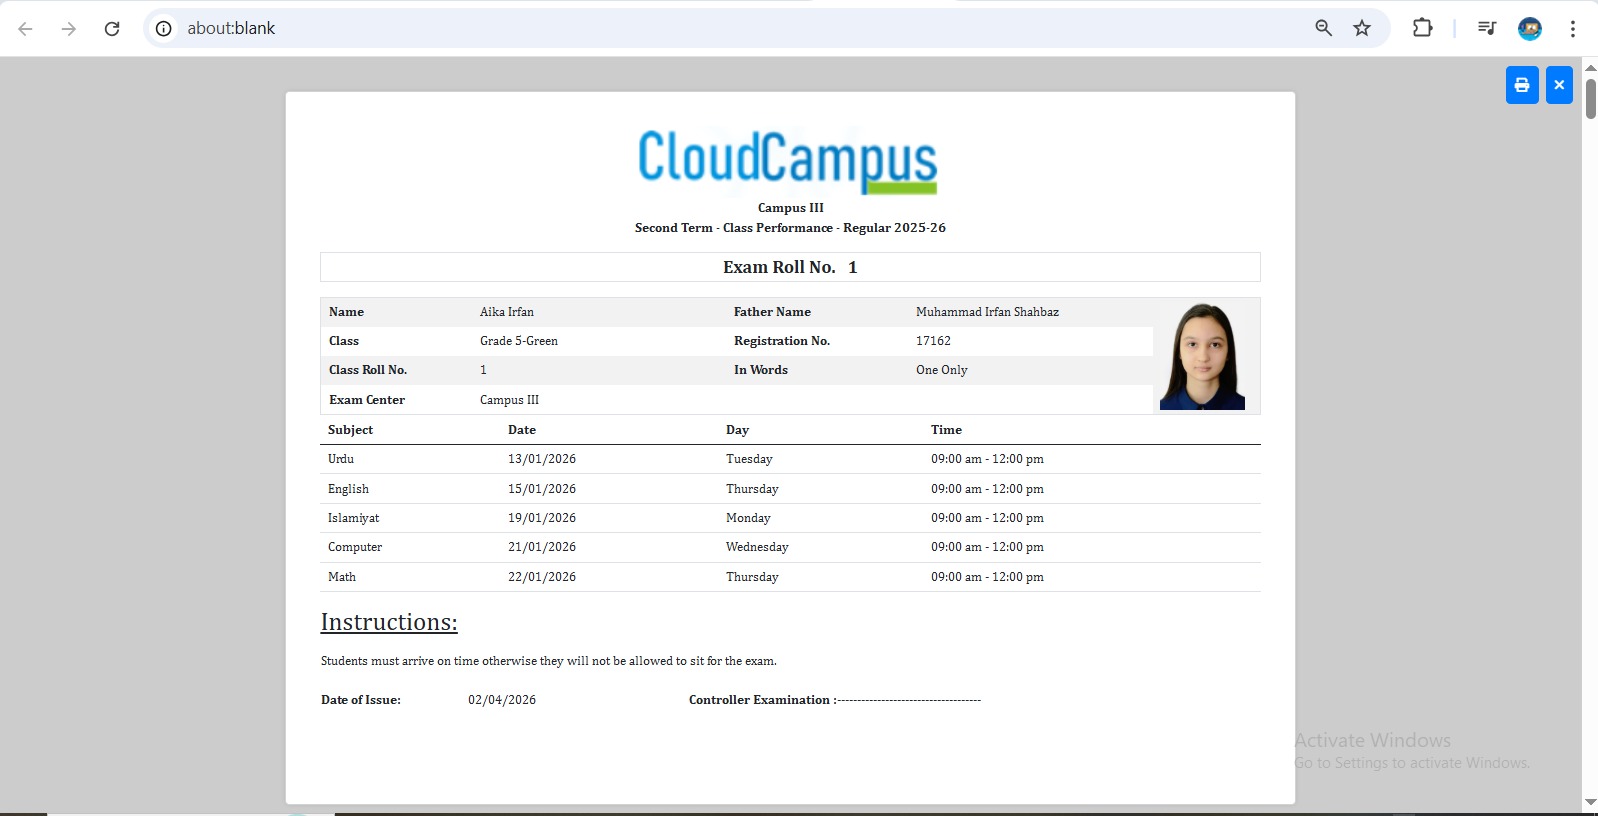The width and height of the screenshot is (1598, 816).
Task: Click the class value Grade 5-Green
Action: (x=519, y=341)
